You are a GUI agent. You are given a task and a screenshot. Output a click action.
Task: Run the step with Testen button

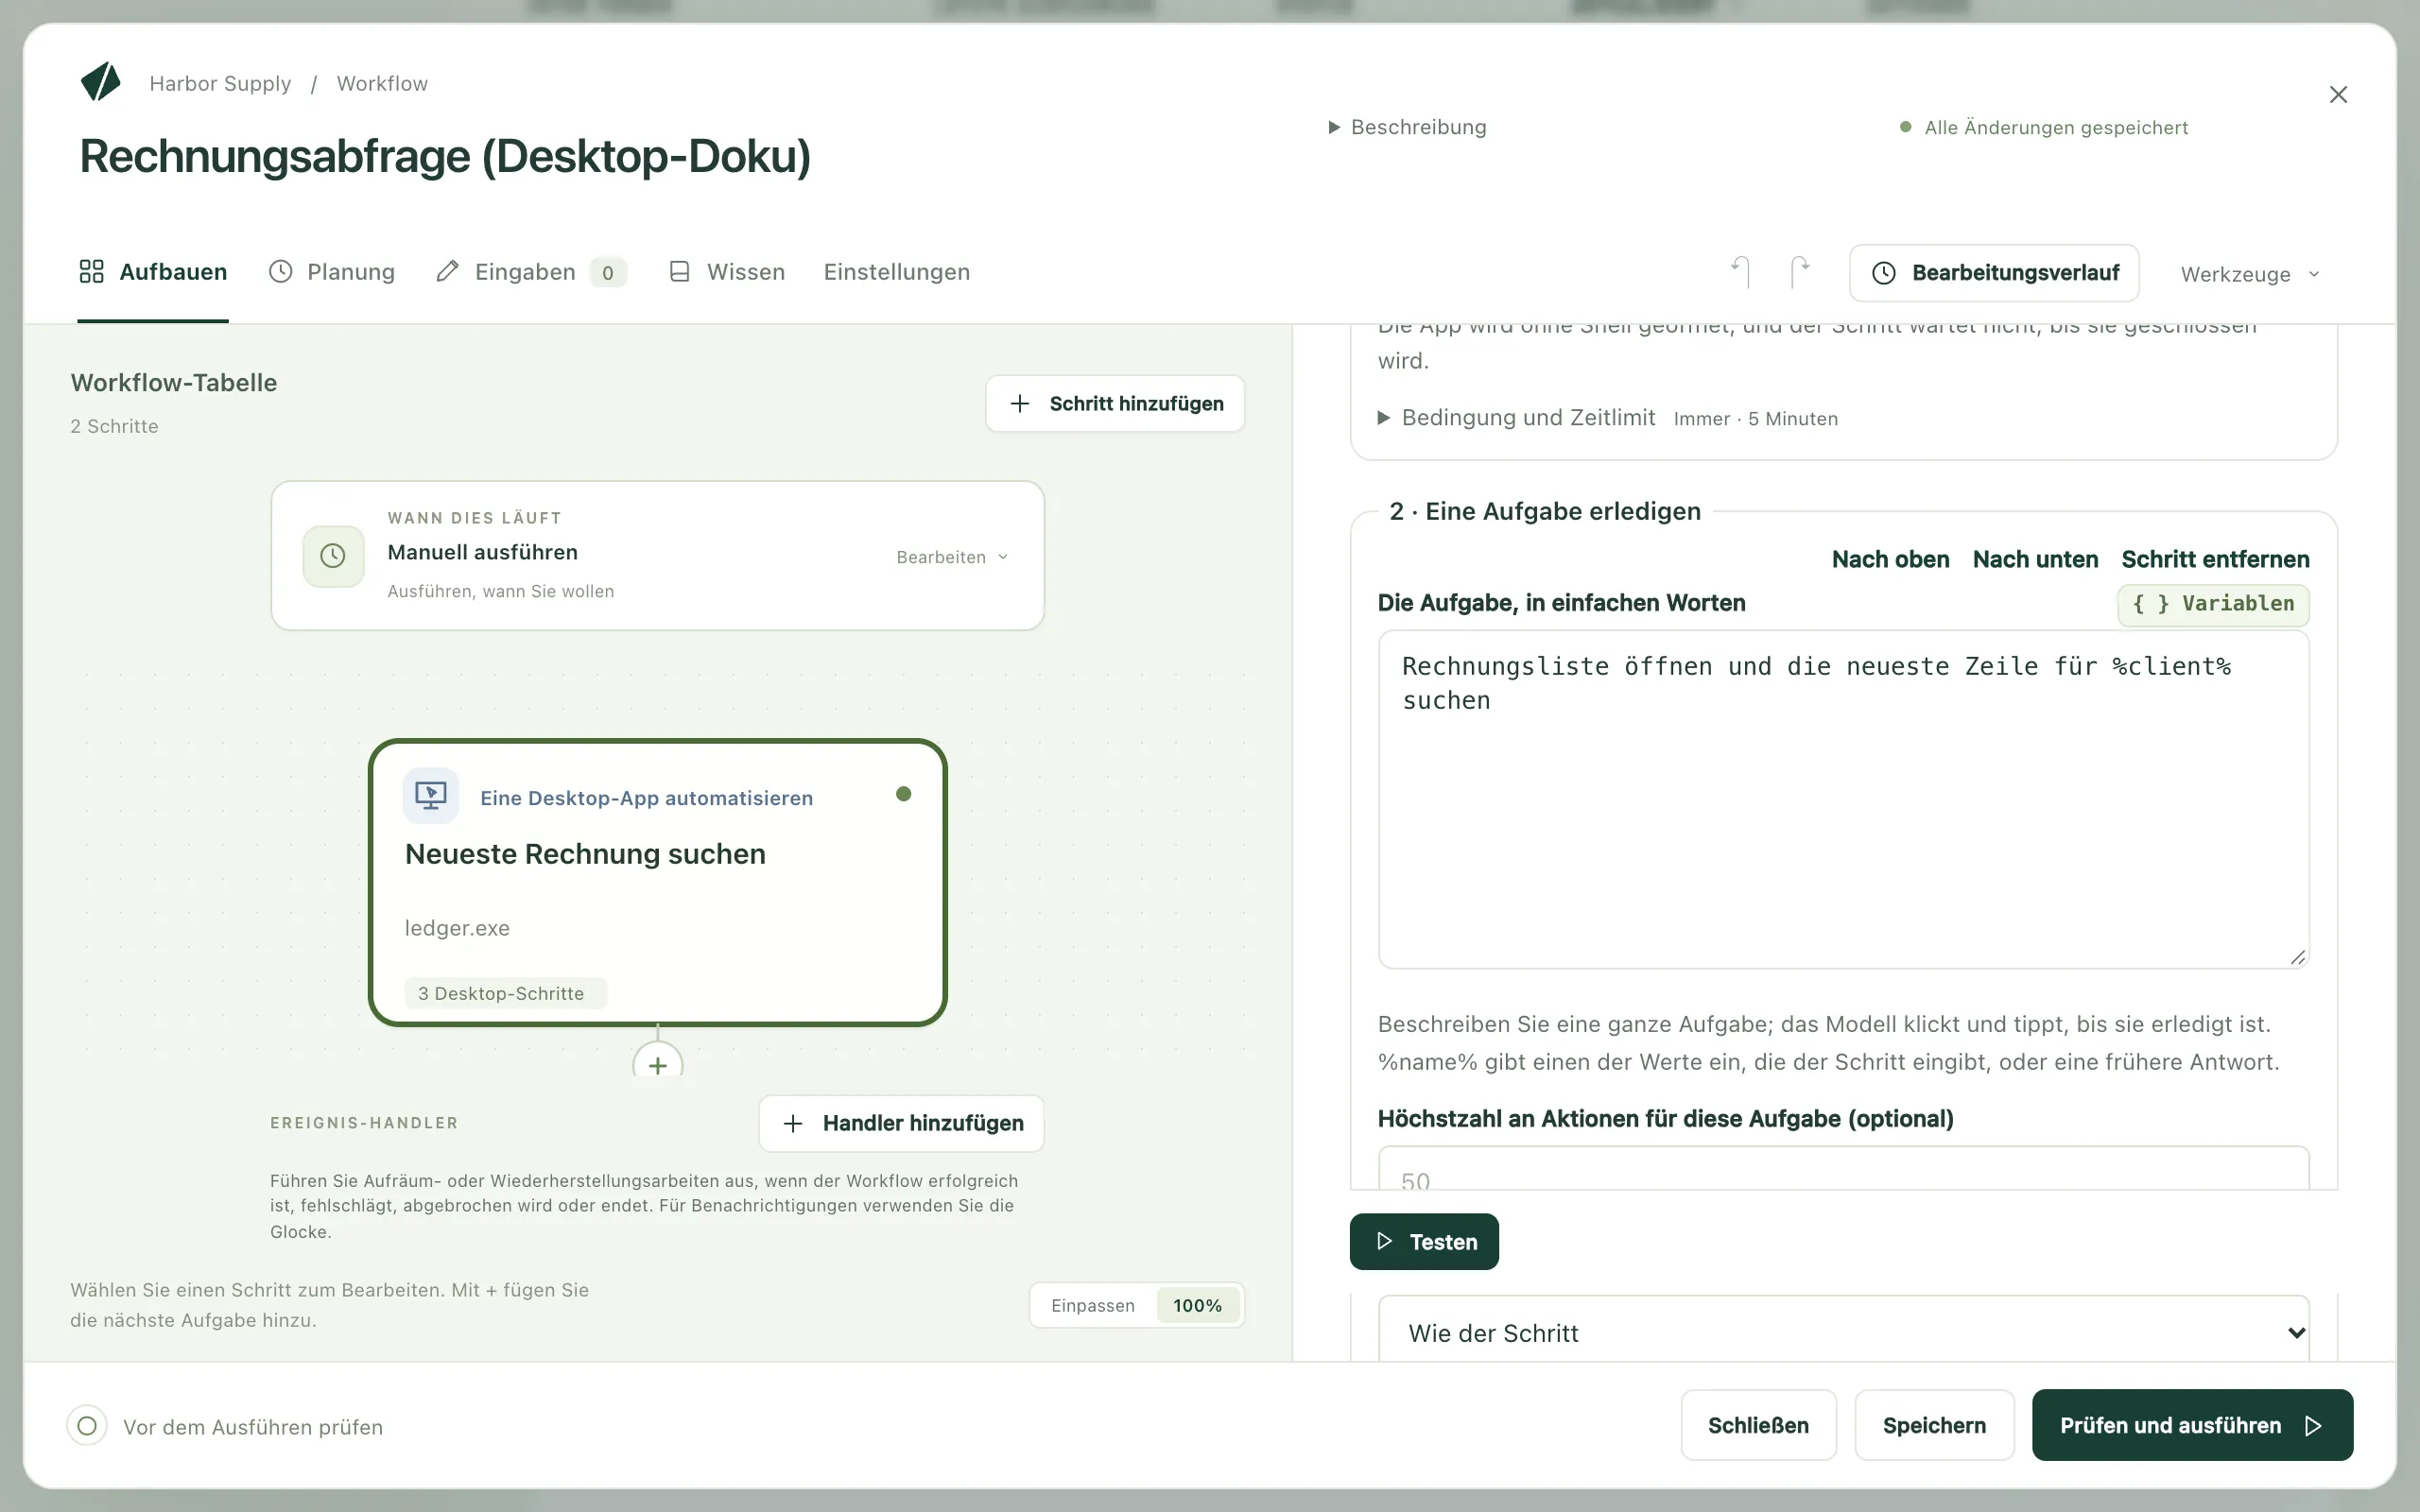click(1424, 1242)
